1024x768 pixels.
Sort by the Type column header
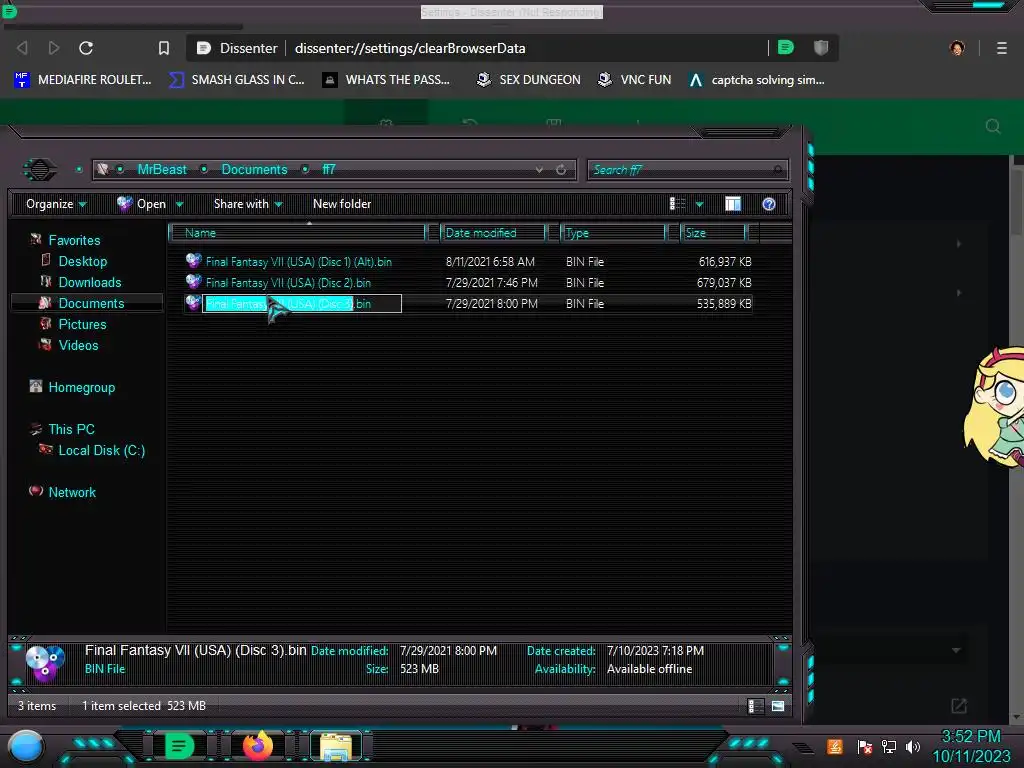[x=613, y=232]
